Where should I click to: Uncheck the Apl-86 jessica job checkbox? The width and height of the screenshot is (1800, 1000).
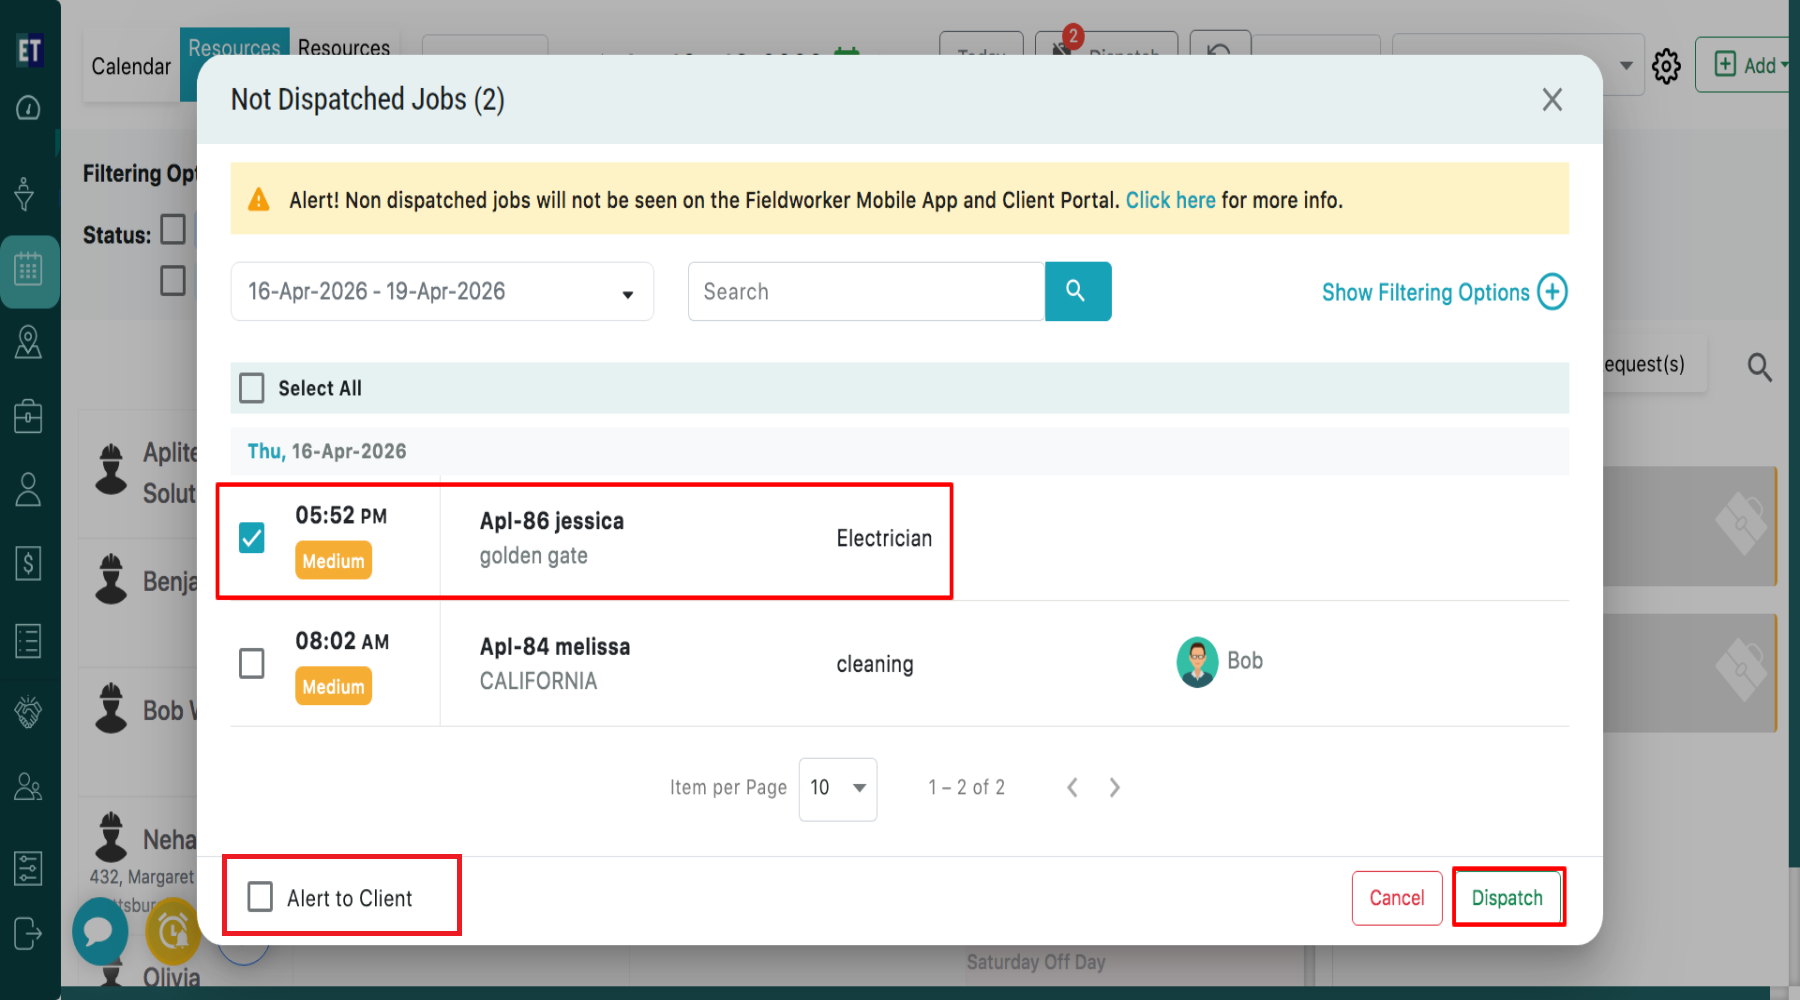[252, 538]
